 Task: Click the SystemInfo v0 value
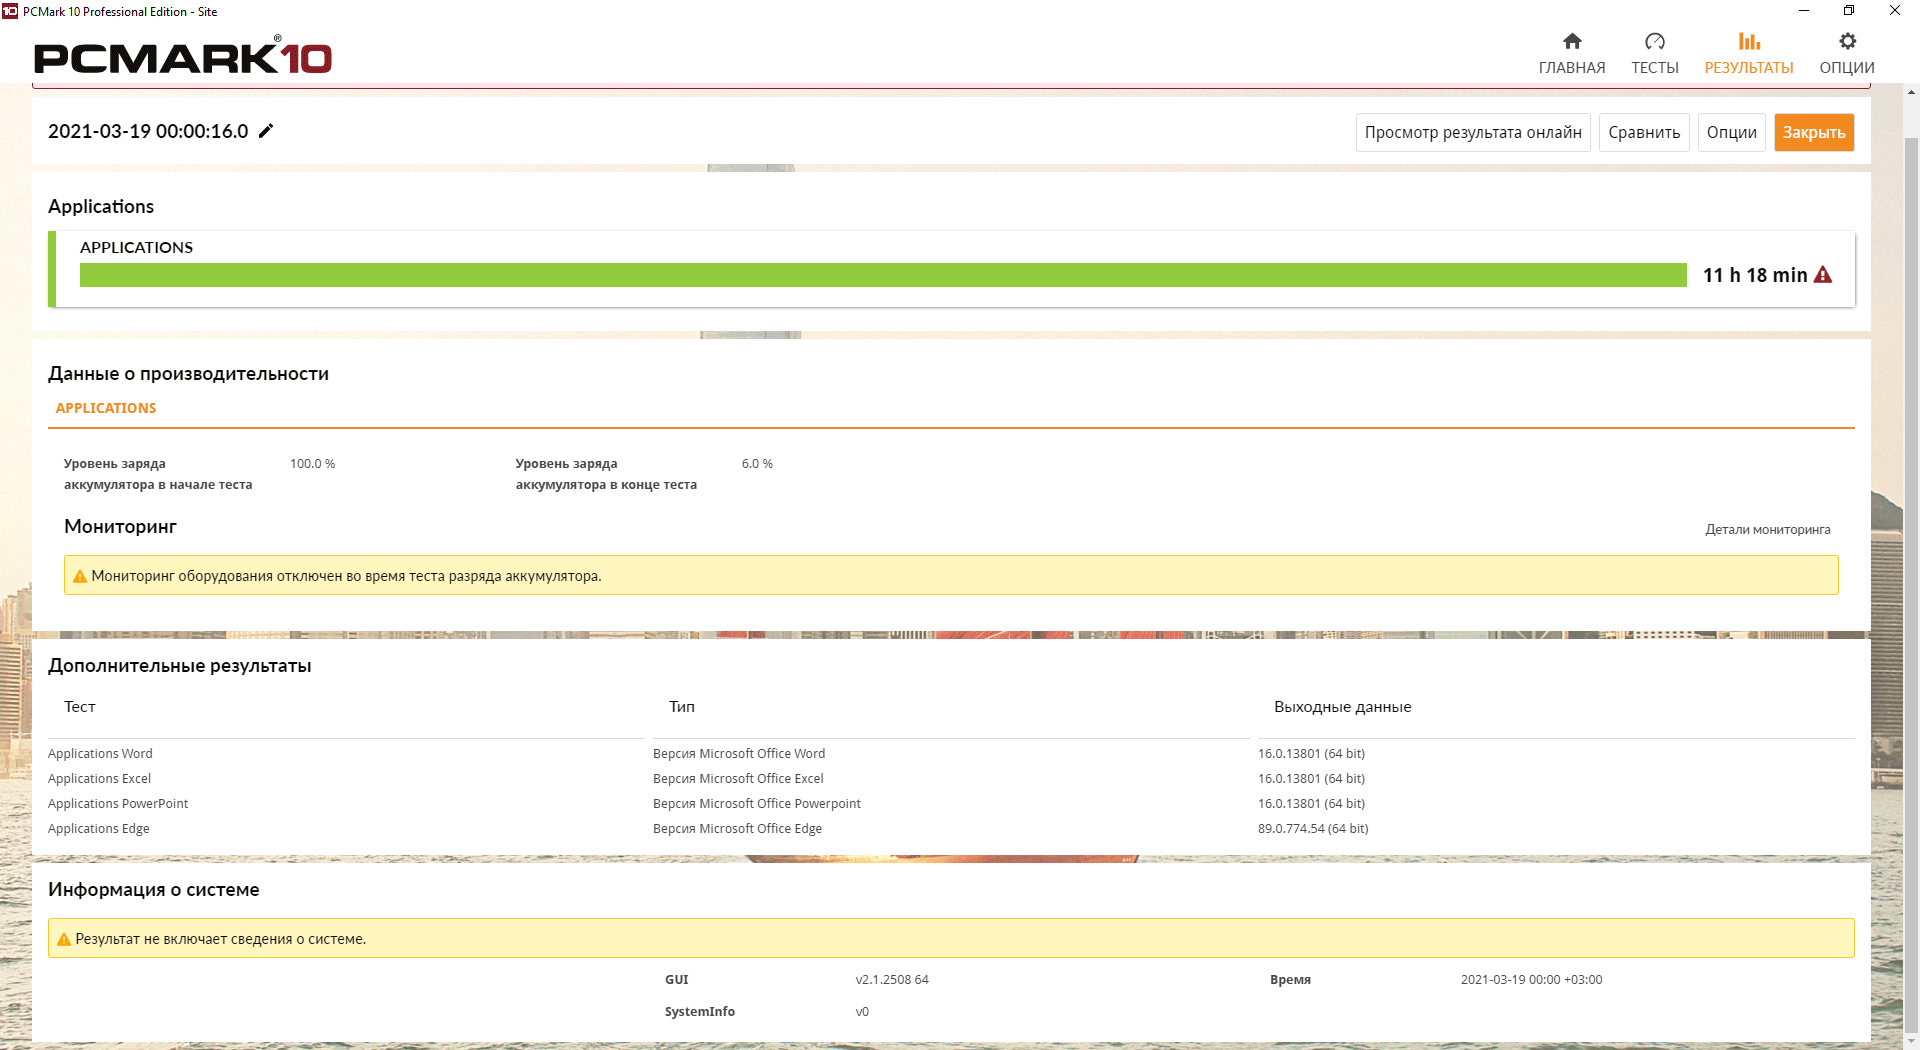pos(862,1011)
